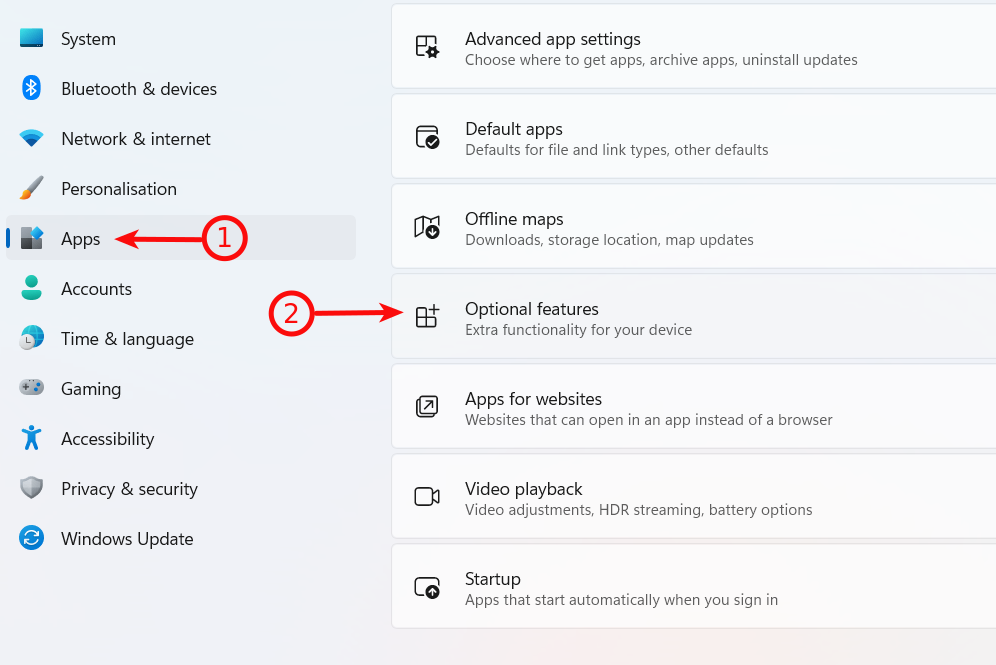996x665 pixels.
Task: Open Startup apps settings
Action: click(694, 586)
